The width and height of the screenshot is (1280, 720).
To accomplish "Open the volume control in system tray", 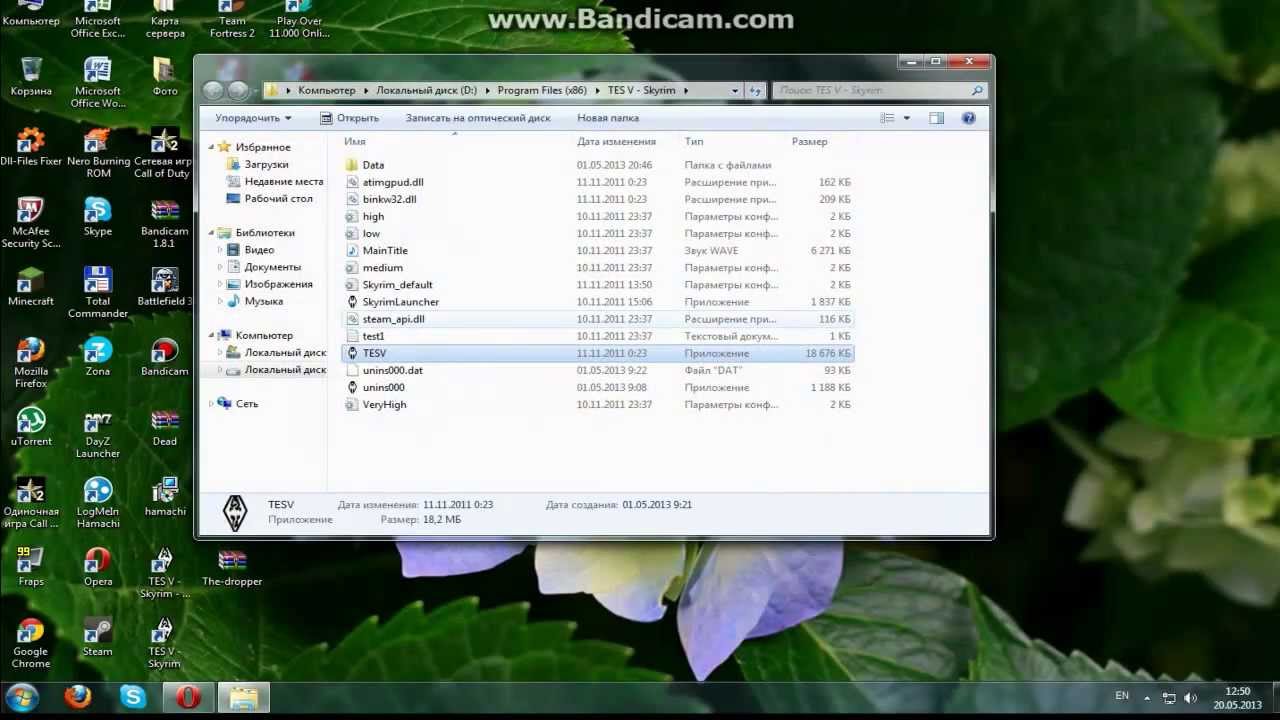I will (x=1190, y=697).
